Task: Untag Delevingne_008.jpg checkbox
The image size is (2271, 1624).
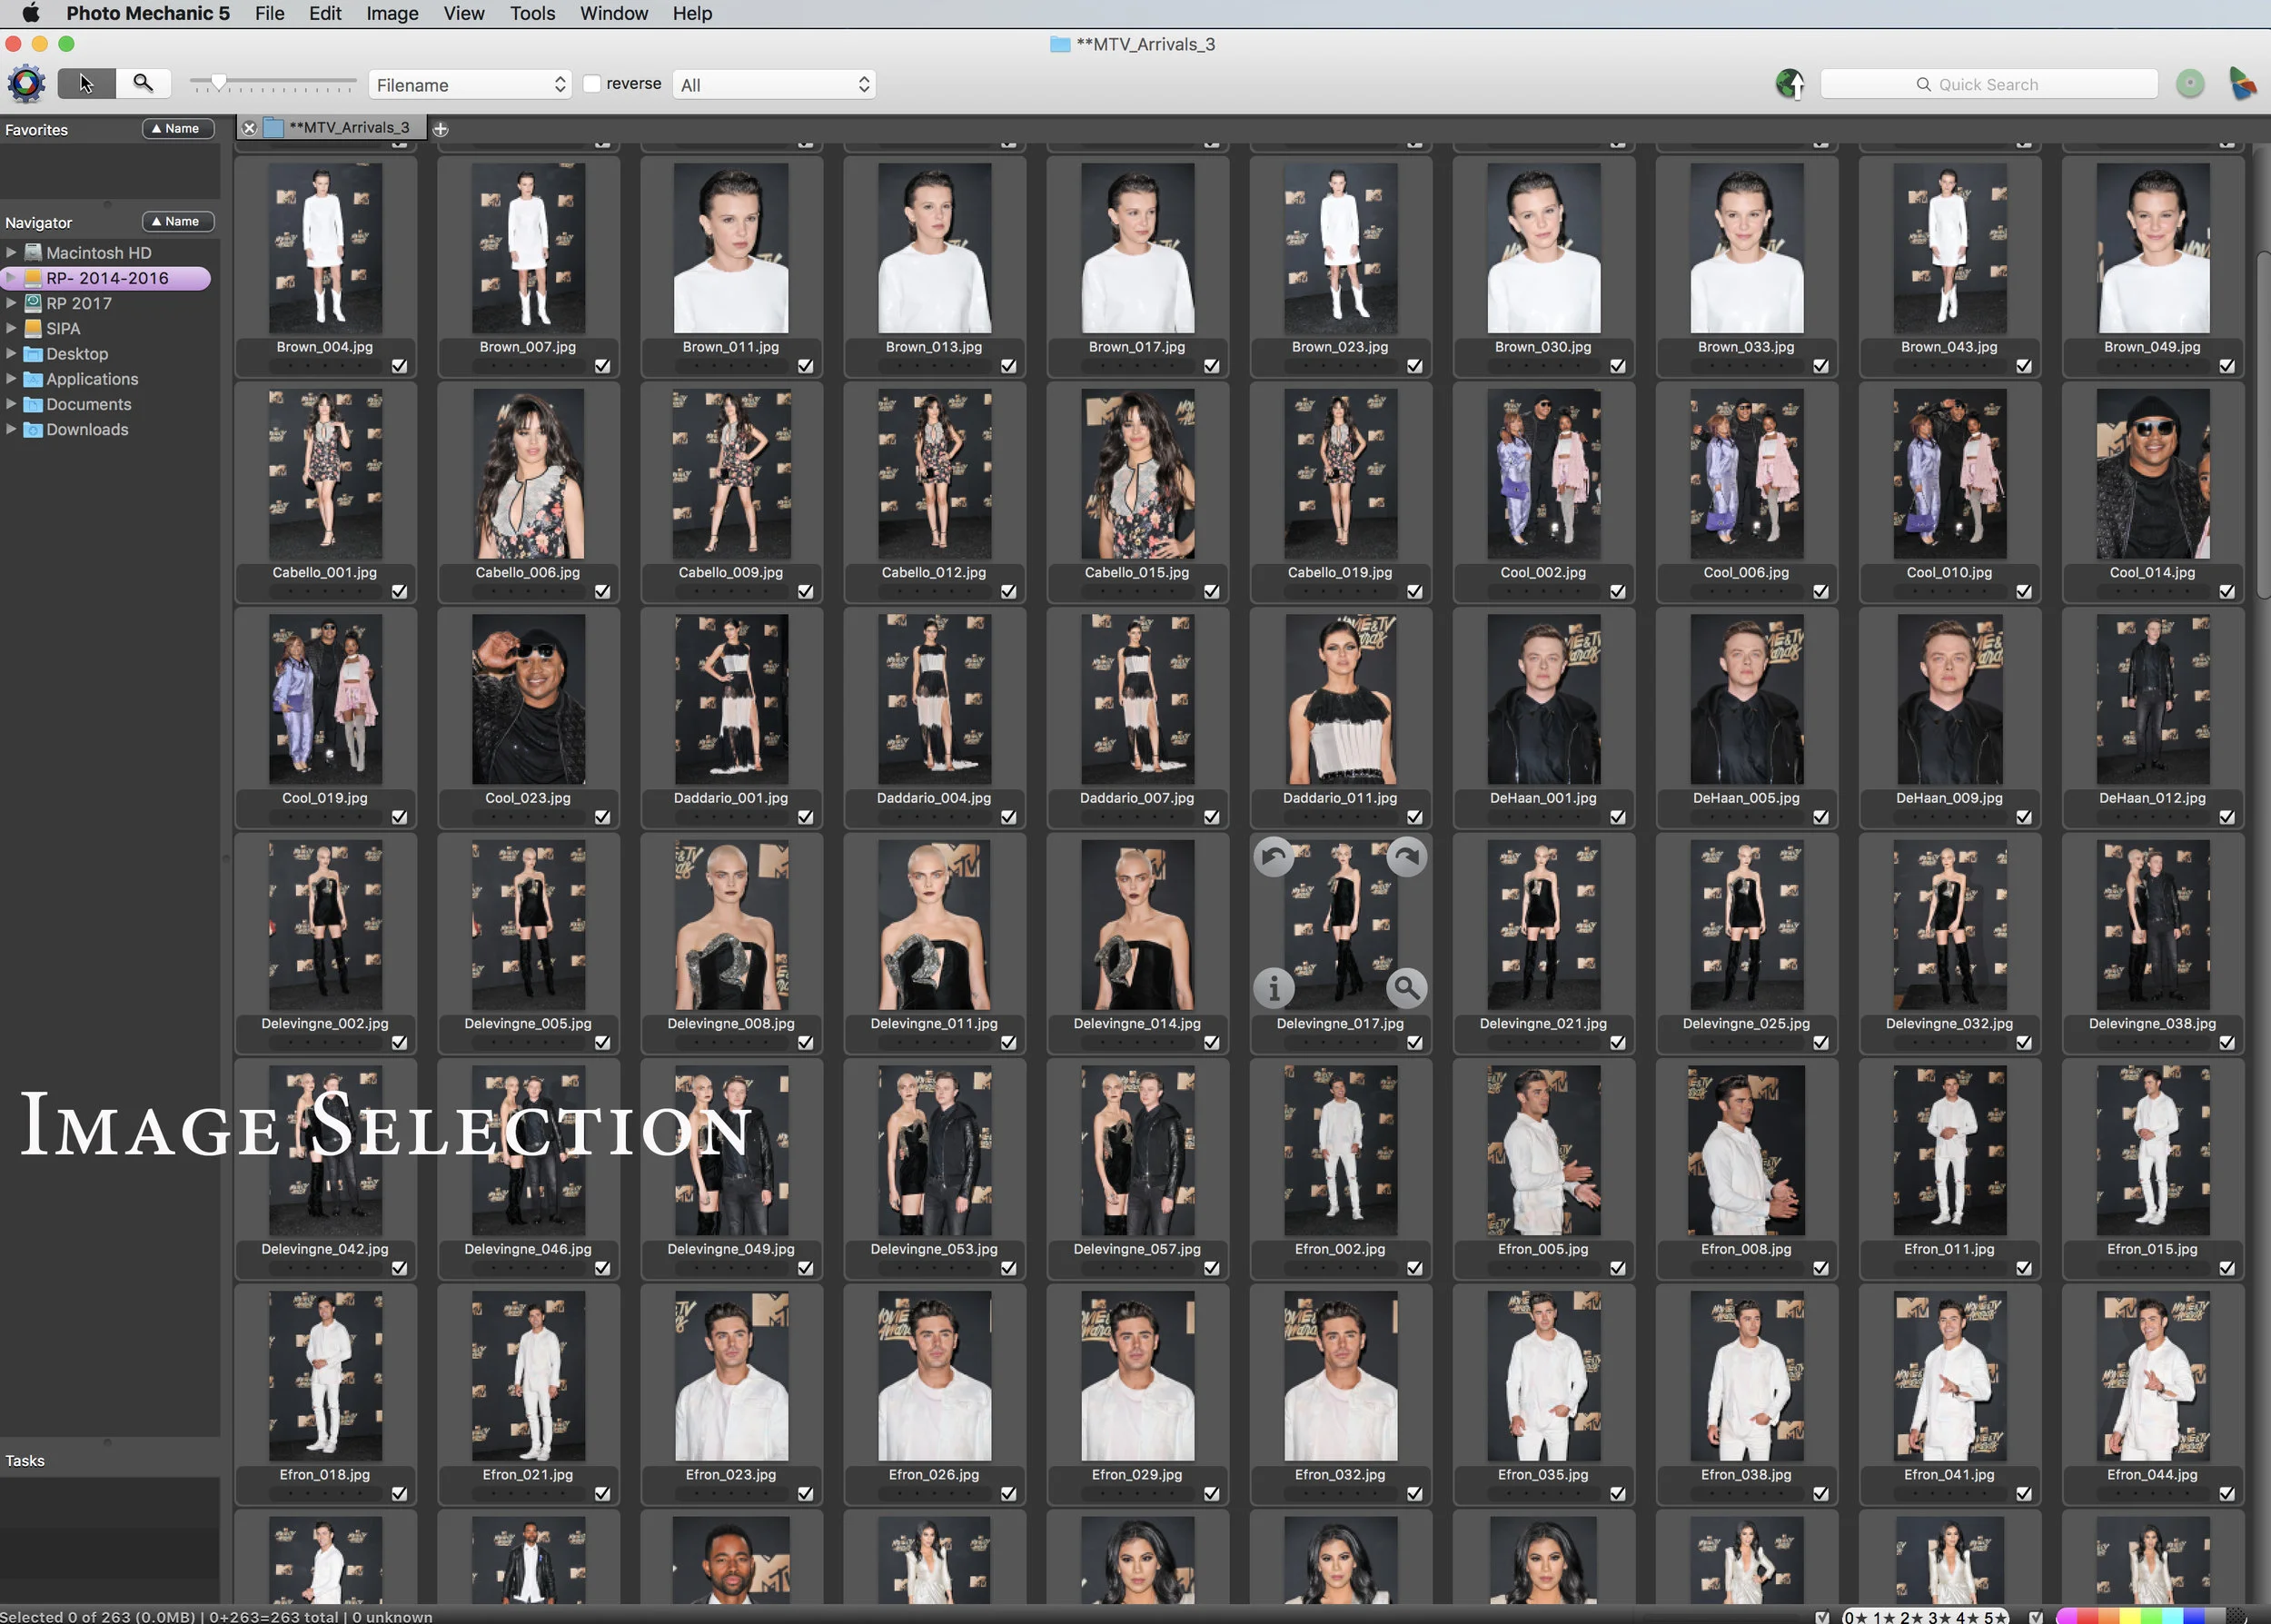Action: click(x=805, y=1043)
